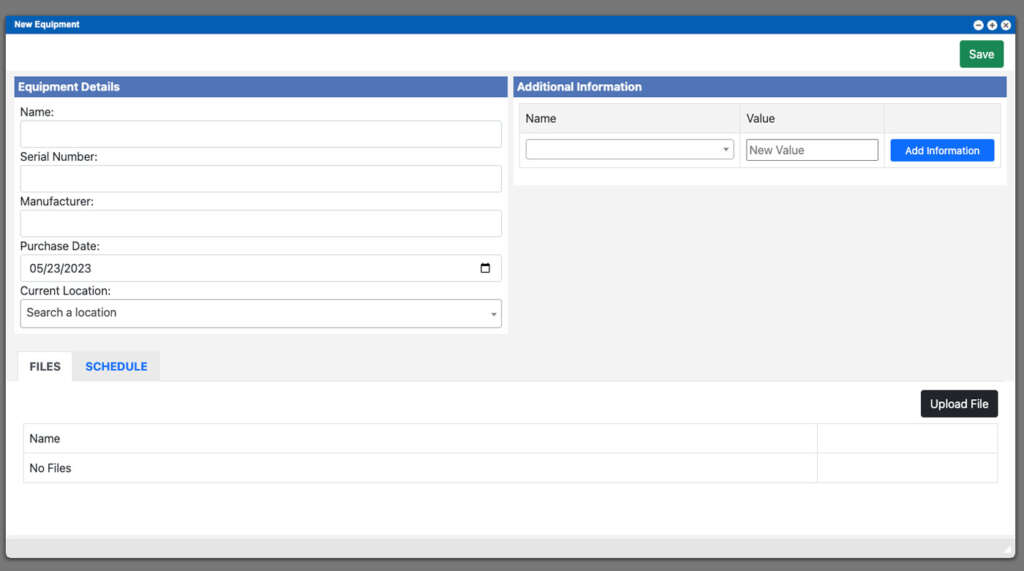1024x571 pixels.
Task: Click the Upload File button
Action: (x=959, y=404)
